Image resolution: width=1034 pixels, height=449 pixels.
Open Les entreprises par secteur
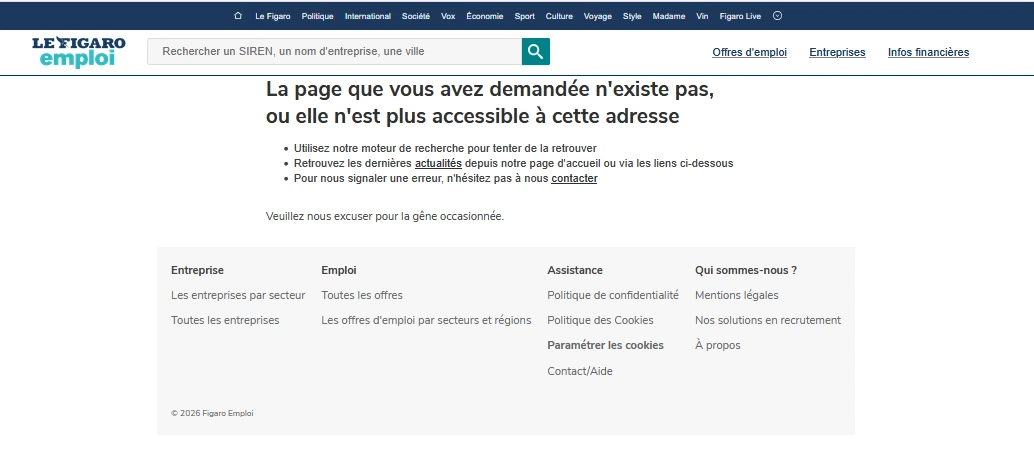238,295
